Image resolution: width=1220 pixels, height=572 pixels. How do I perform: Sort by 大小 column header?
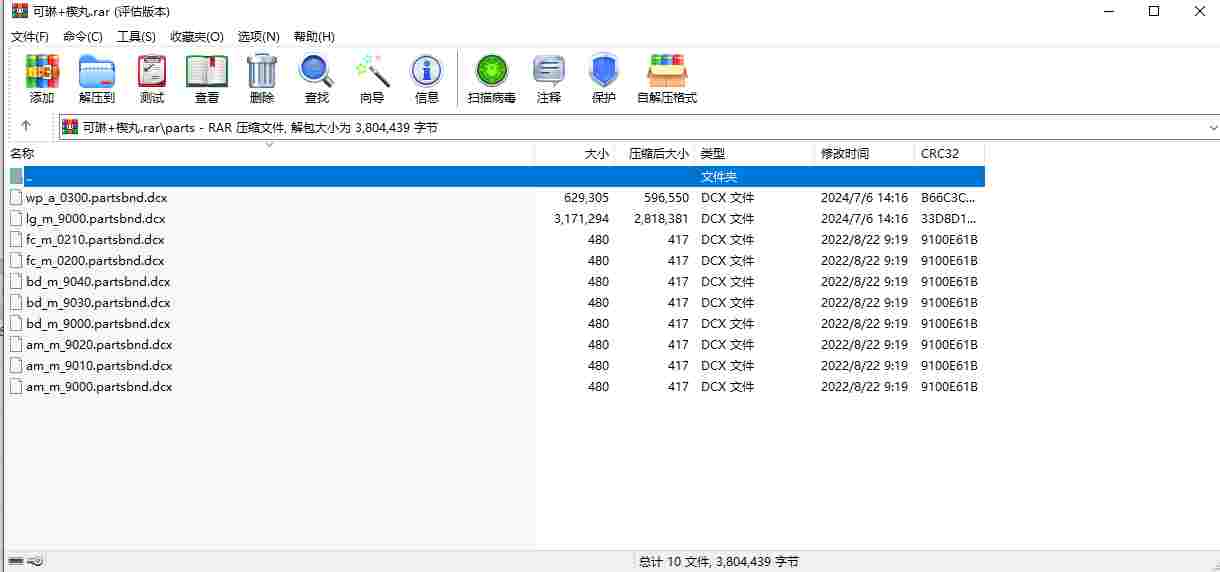pyautogui.click(x=574, y=154)
